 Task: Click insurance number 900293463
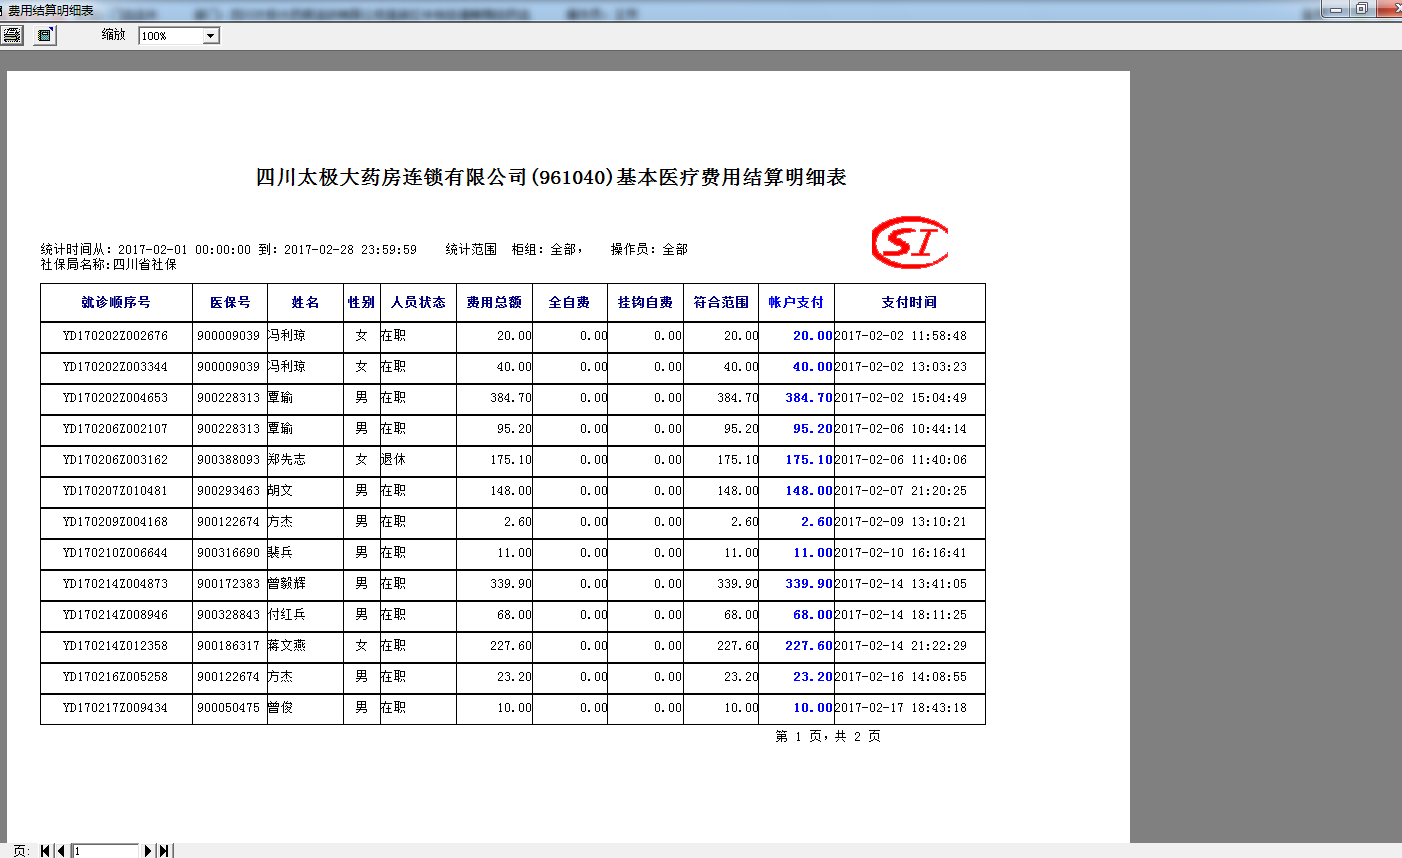point(228,491)
